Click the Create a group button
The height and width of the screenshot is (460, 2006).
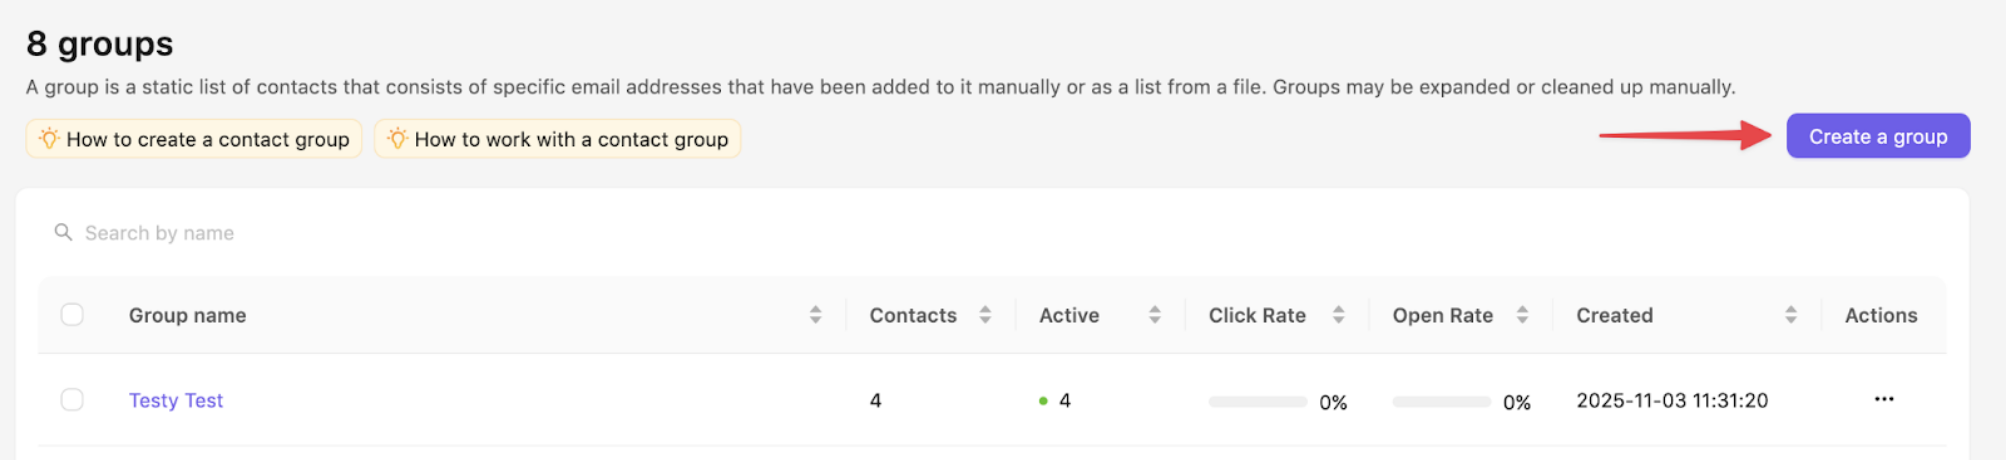point(1877,137)
